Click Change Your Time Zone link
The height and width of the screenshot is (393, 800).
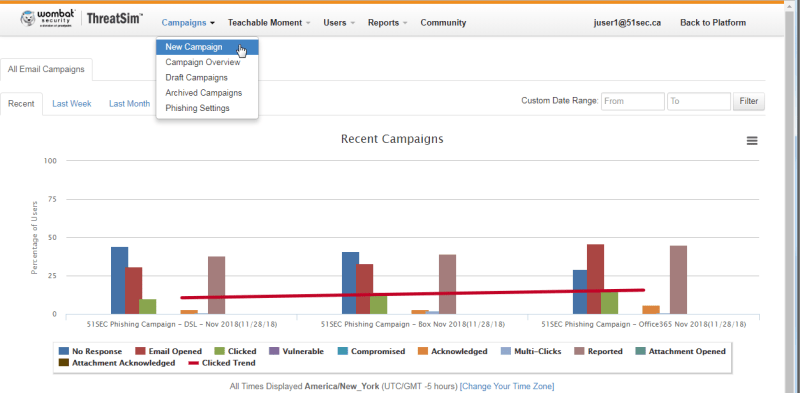[507, 386]
